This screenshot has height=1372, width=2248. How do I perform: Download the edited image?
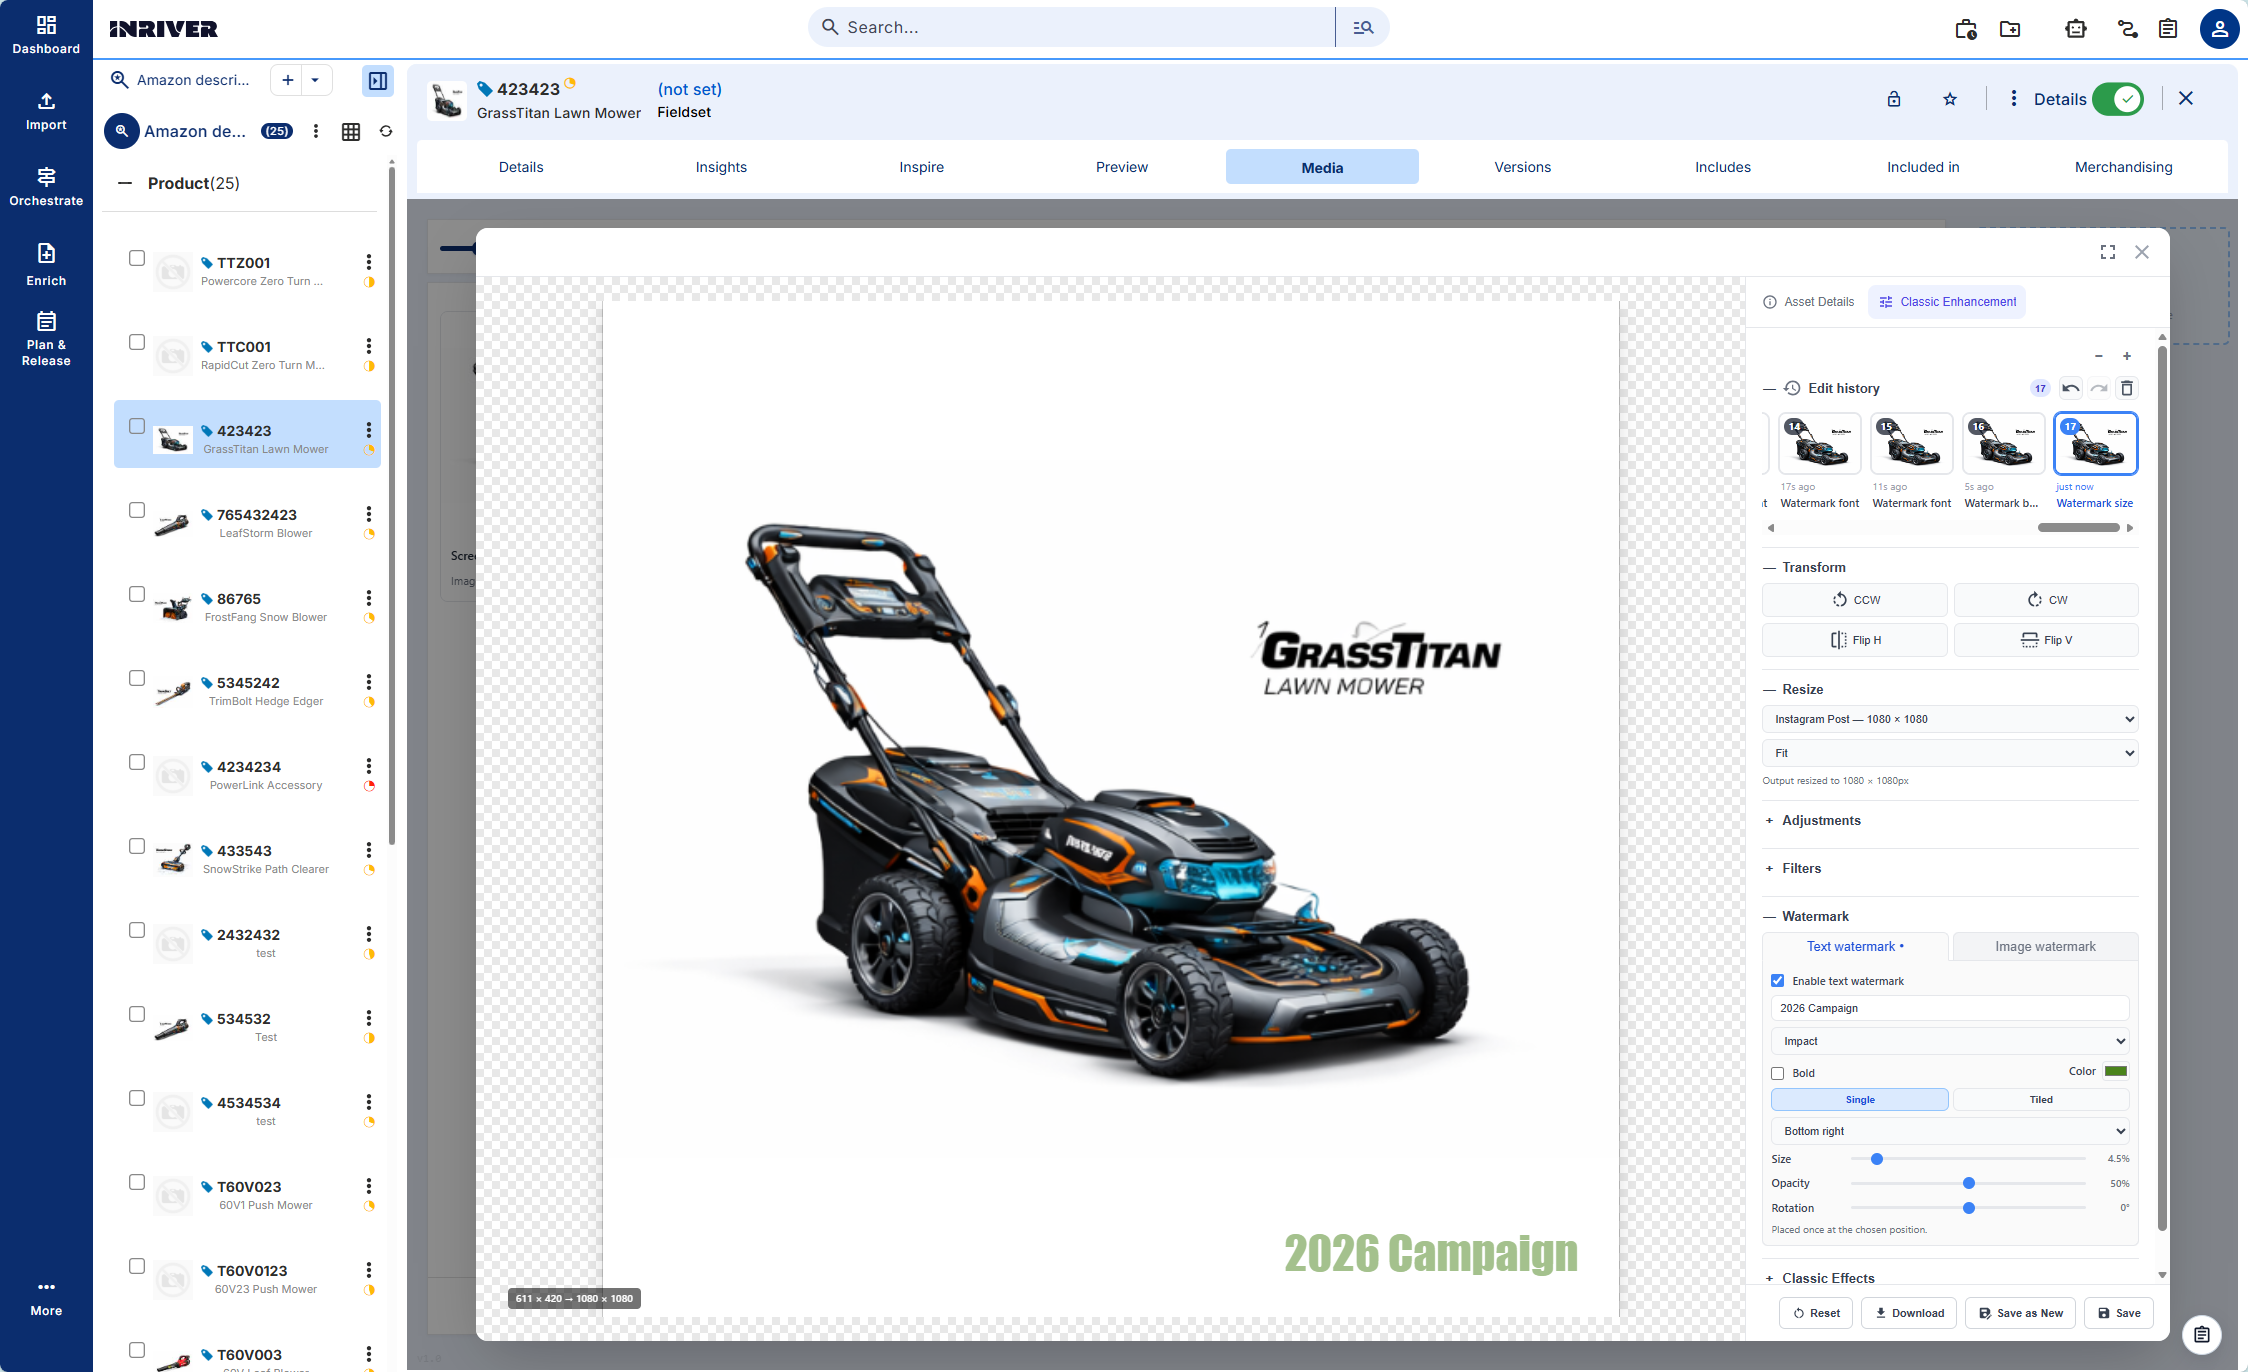point(1909,1313)
